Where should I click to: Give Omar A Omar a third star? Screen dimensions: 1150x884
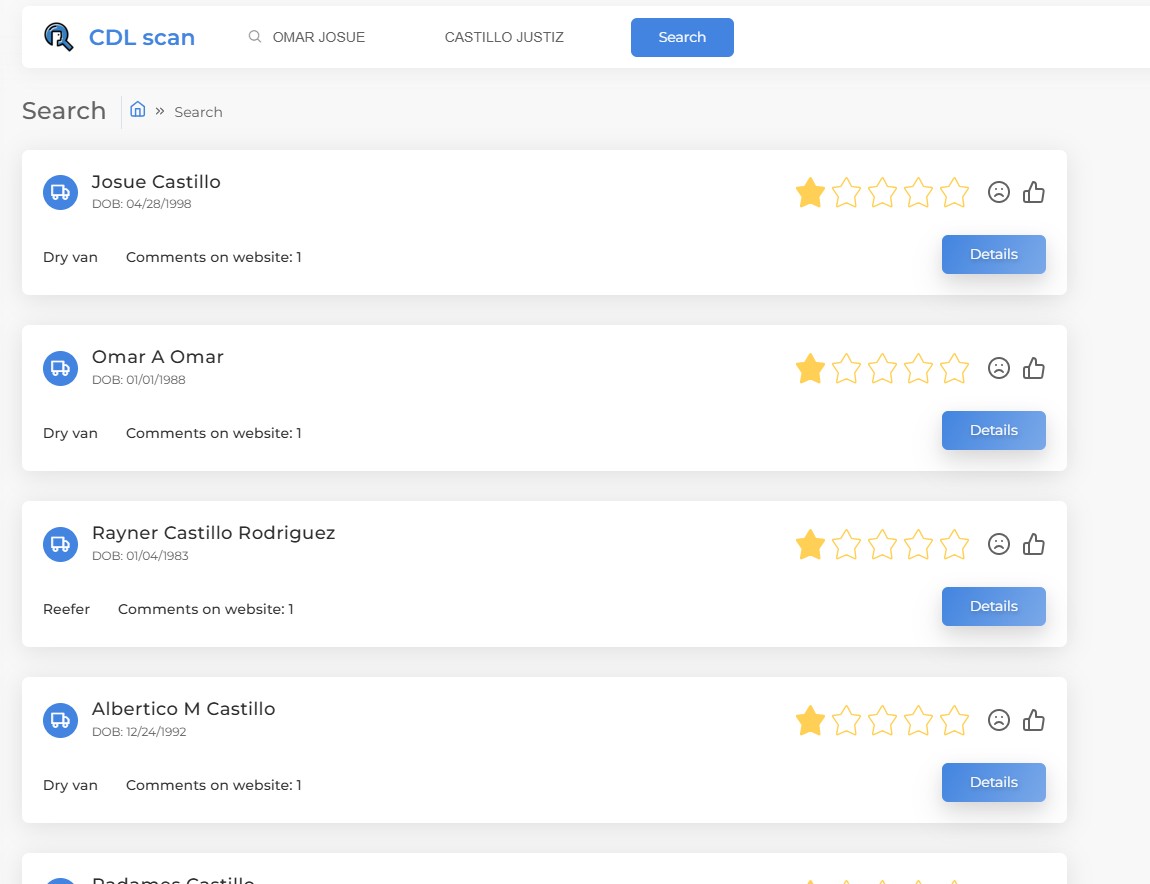(882, 368)
